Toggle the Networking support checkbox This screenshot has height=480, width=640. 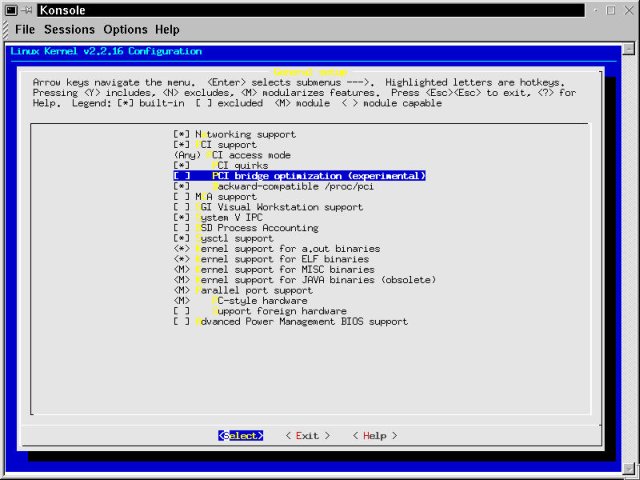click(181, 134)
